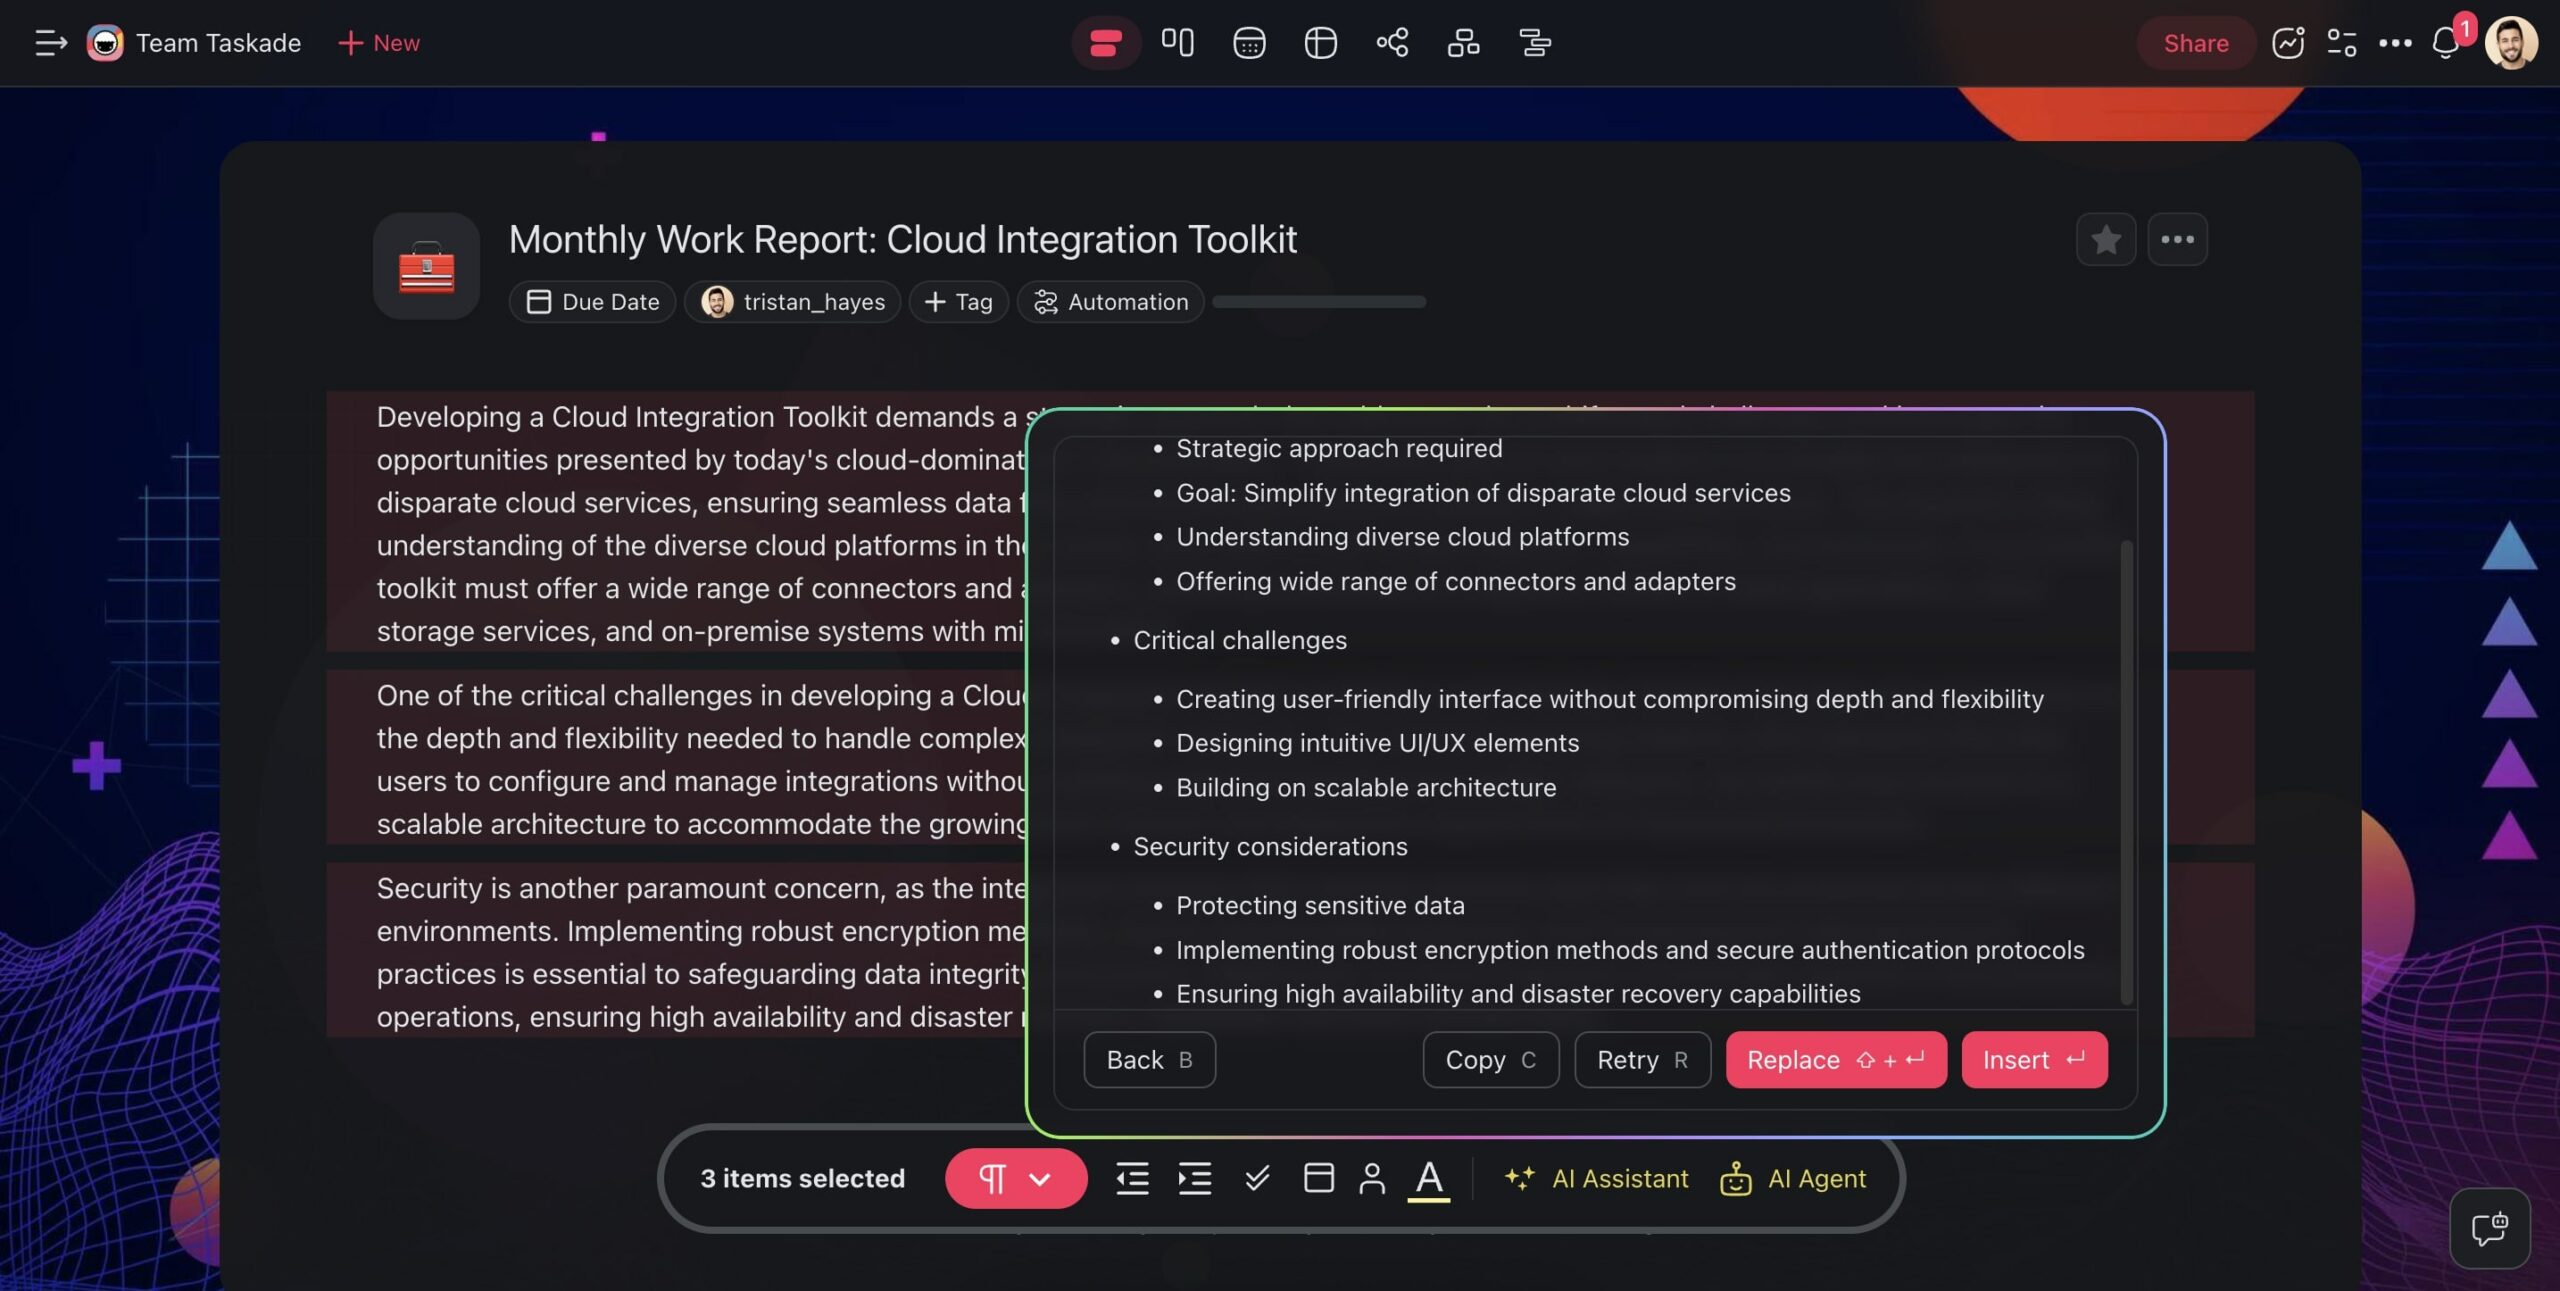Toggle the left sidebar menu
This screenshot has height=1291, width=2560.
(50, 43)
